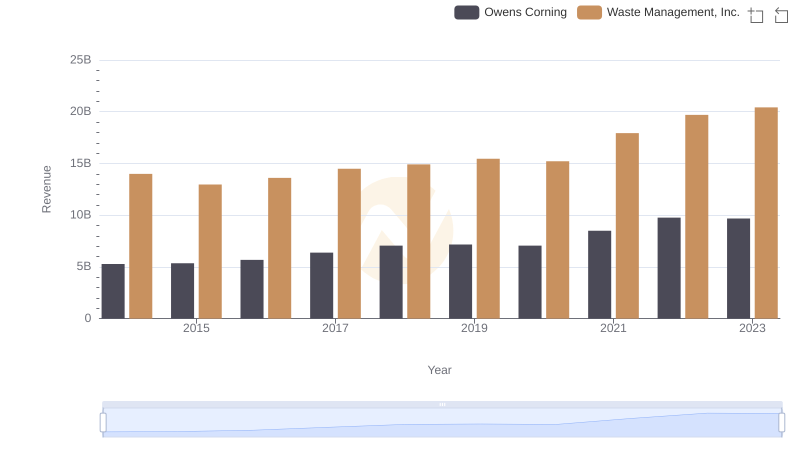Toggle the Waste Management, Inc. series label
This screenshot has height=461, width=800.
[673, 12]
